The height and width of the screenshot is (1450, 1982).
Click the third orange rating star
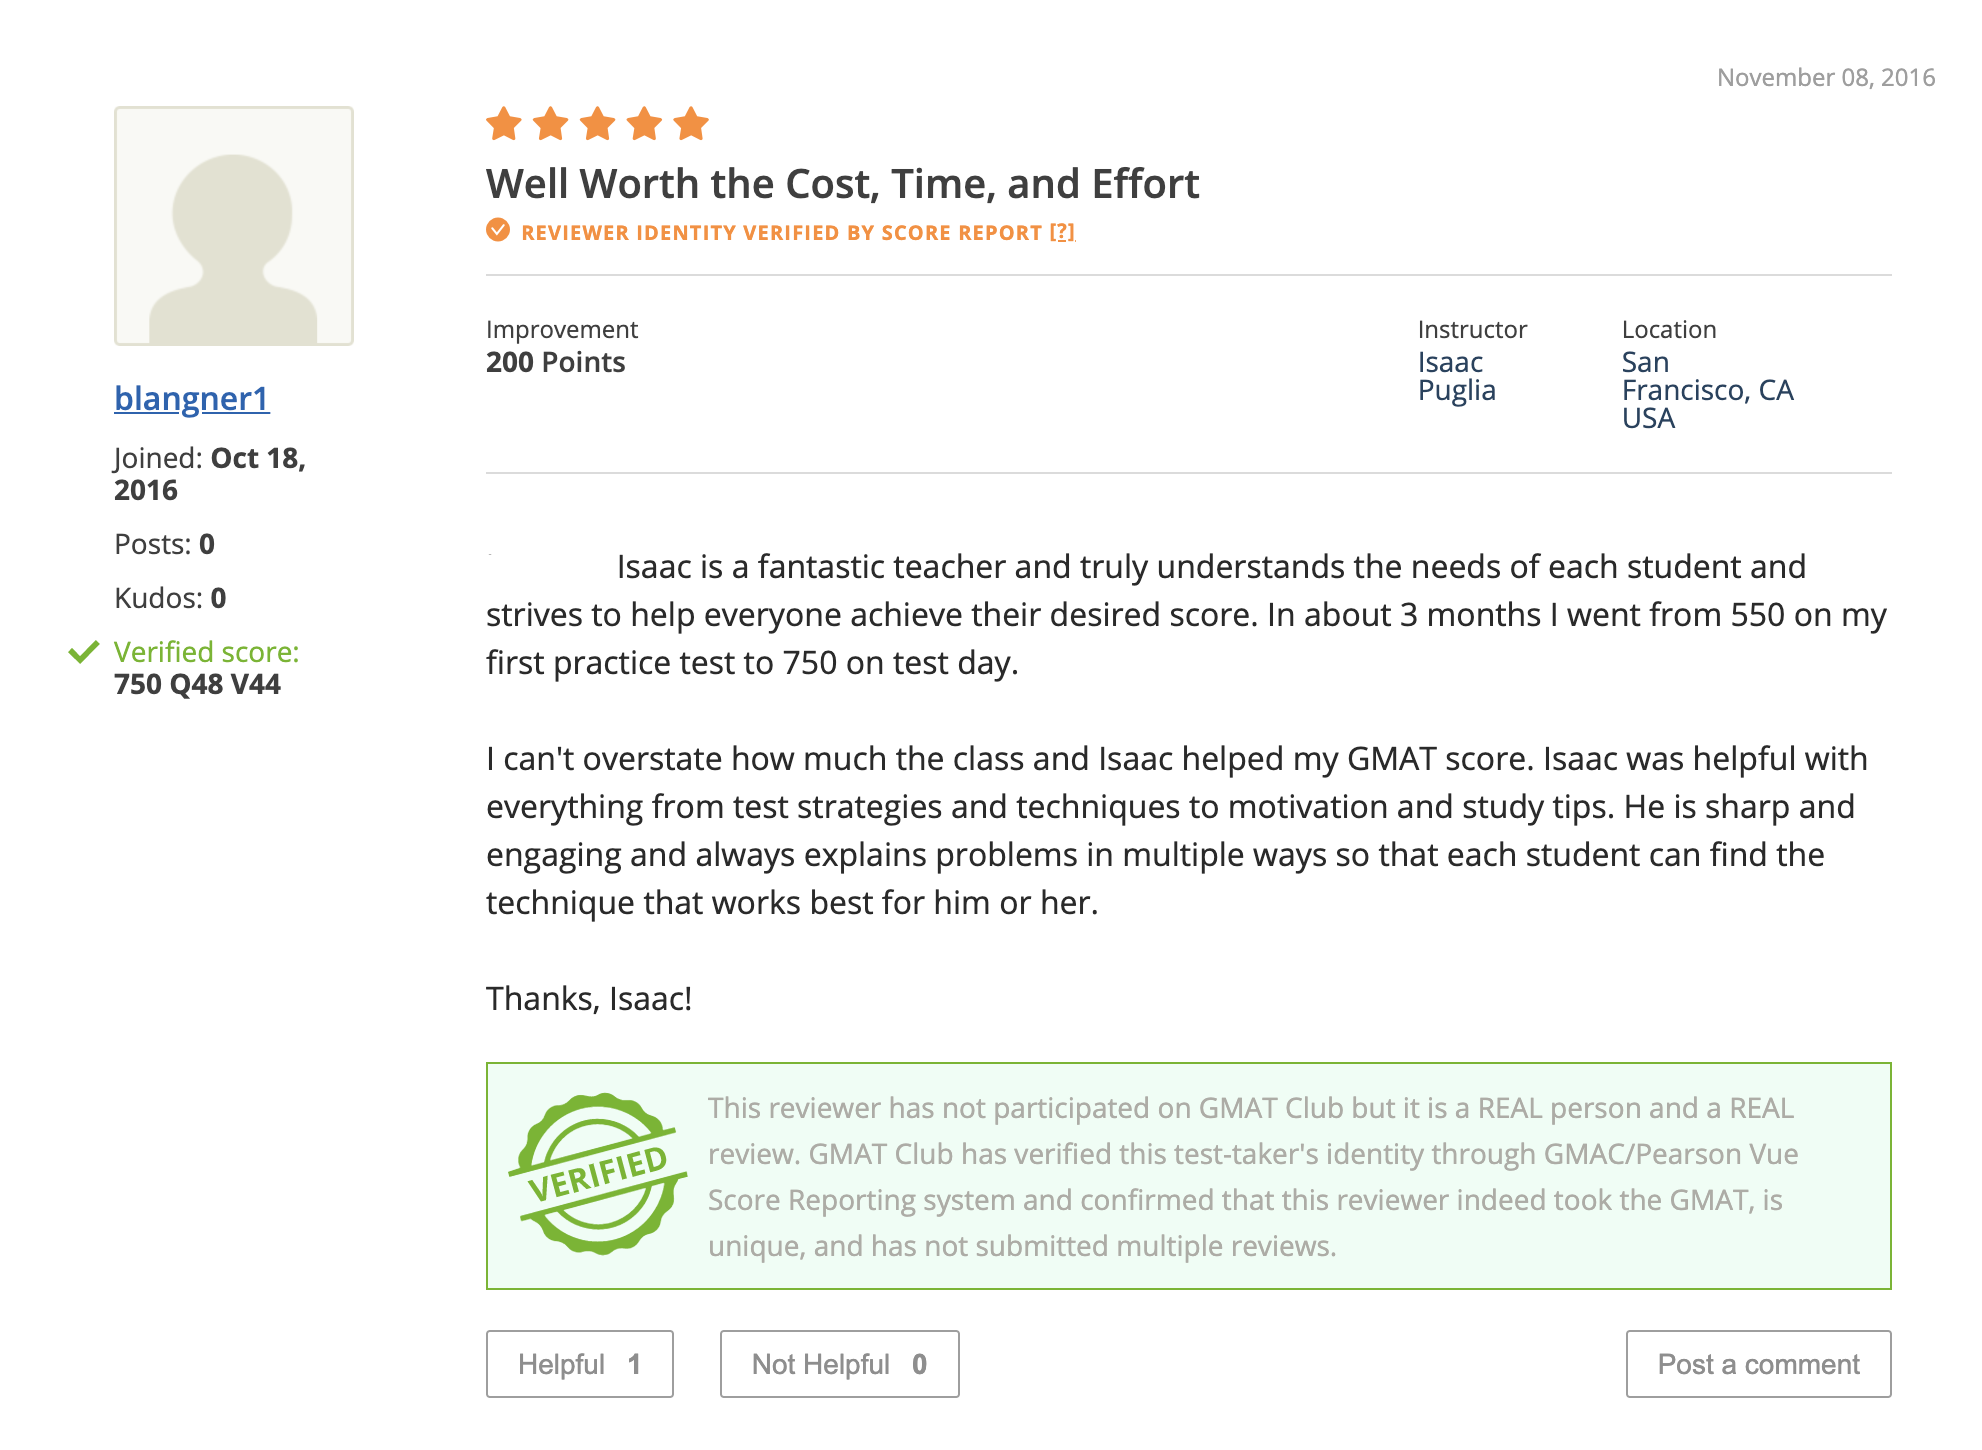click(x=598, y=125)
